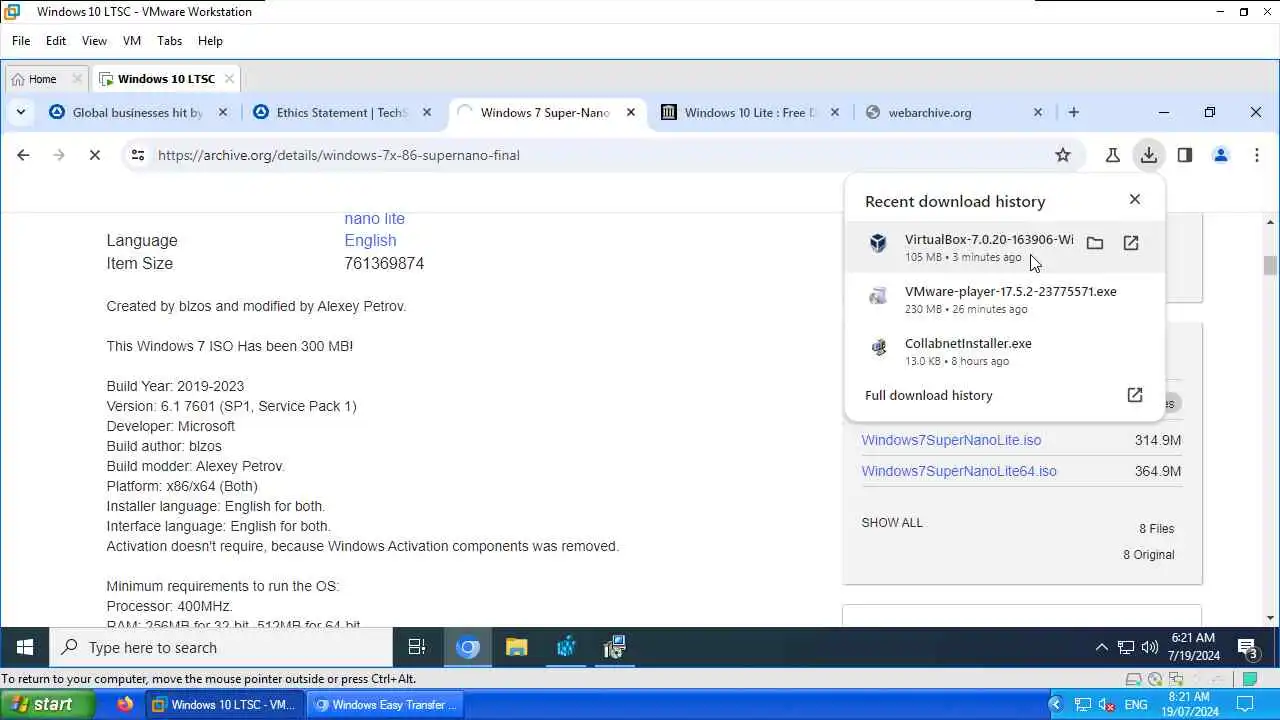Open the VMware Help menu
This screenshot has width=1280, height=720.
(x=210, y=41)
